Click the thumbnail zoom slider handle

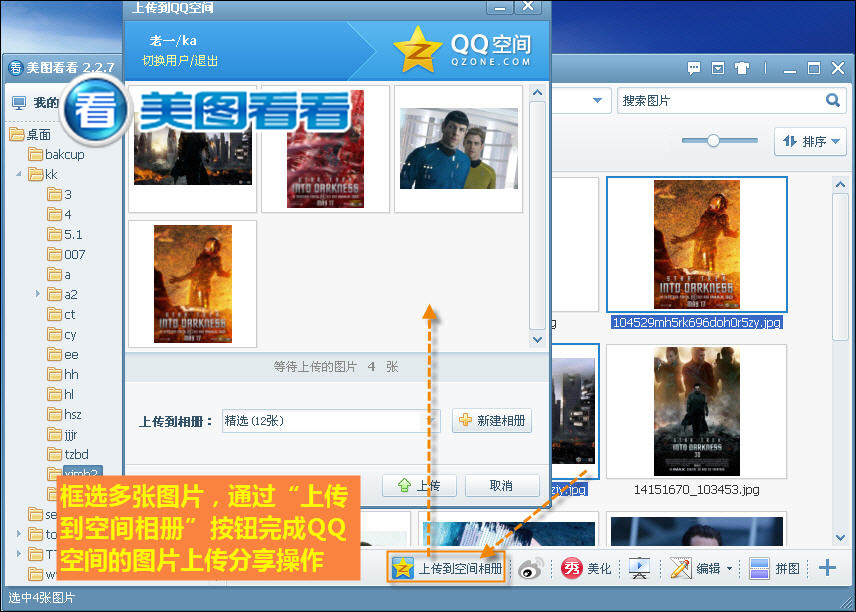pyautogui.click(x=713, y=141)
